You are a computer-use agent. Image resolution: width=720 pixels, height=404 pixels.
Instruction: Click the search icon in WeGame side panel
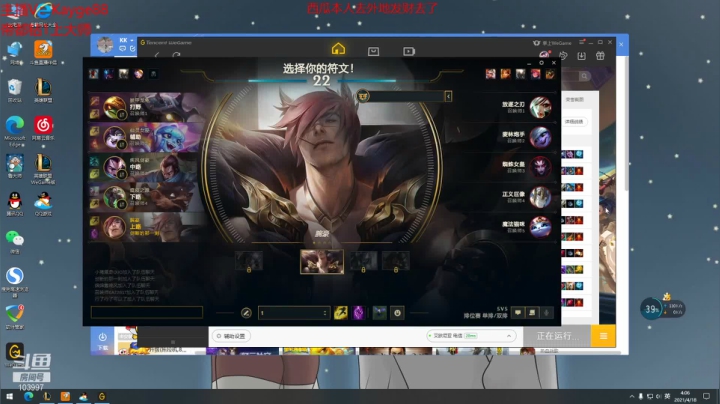(x=584, y=76)
